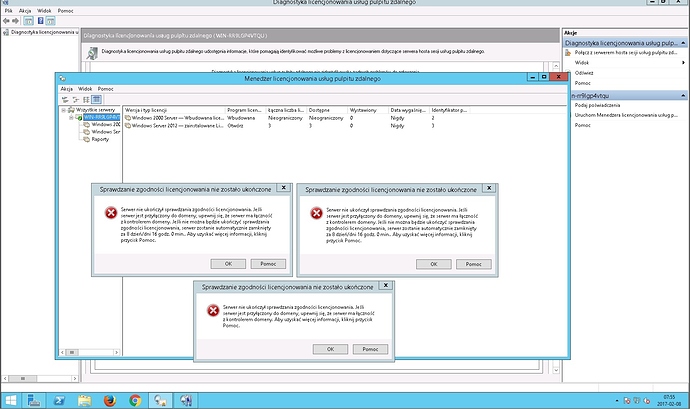The width and height of the screenshot is (690, 409).
Task: Select small icons view in Menedzer toolbar
Action: pyautogui.click(x=76, y=99)
